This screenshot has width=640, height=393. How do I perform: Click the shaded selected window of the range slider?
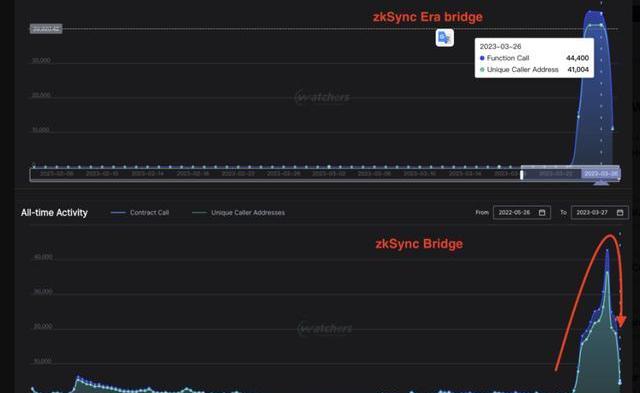[x=571, y=173]
